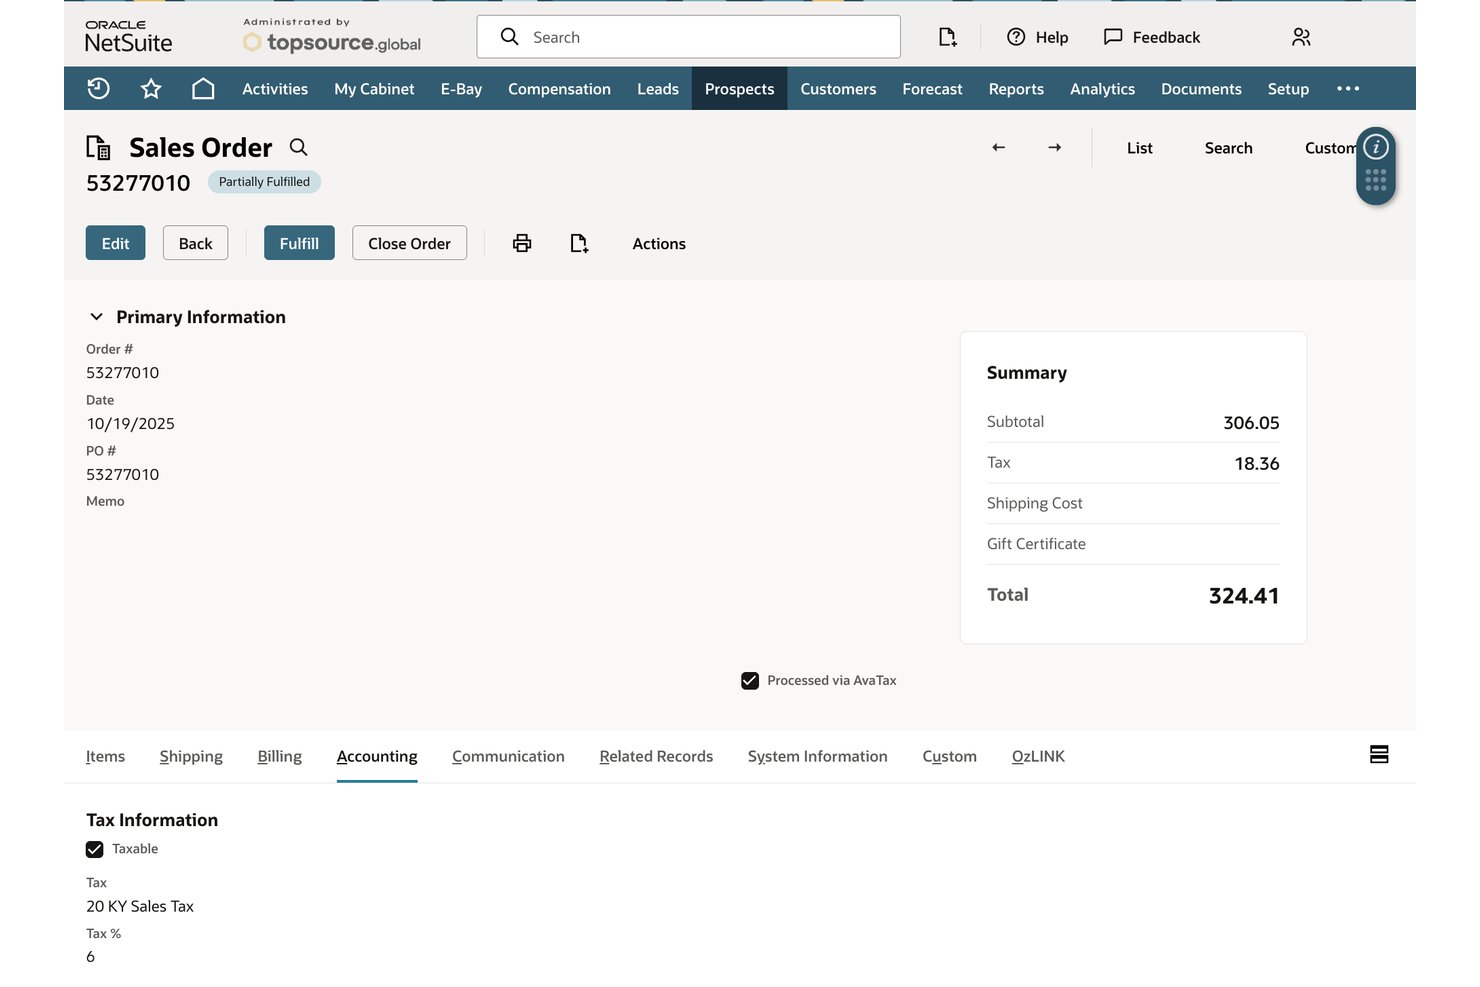
Task: Open the Shortcuts star icon
Action: pyautogui.click(x=151, y=89)
